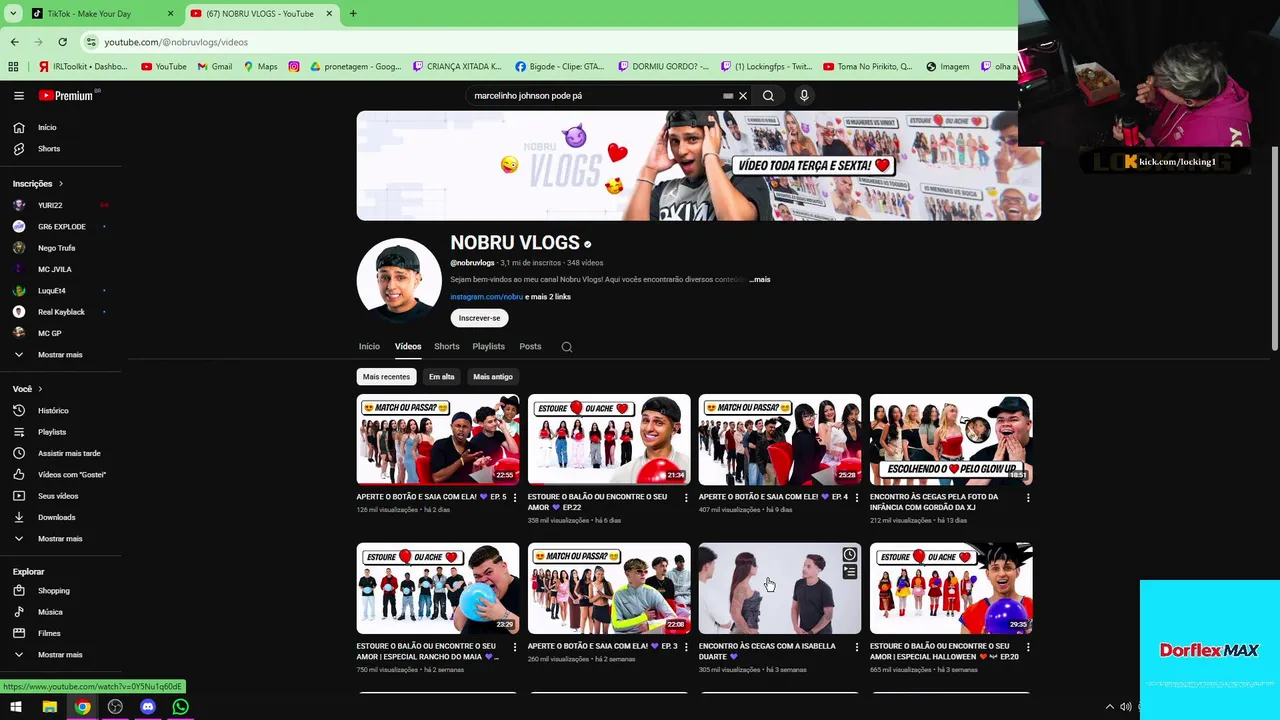Run search with magnifier button
1280x720 pixels.
point(768,96)
